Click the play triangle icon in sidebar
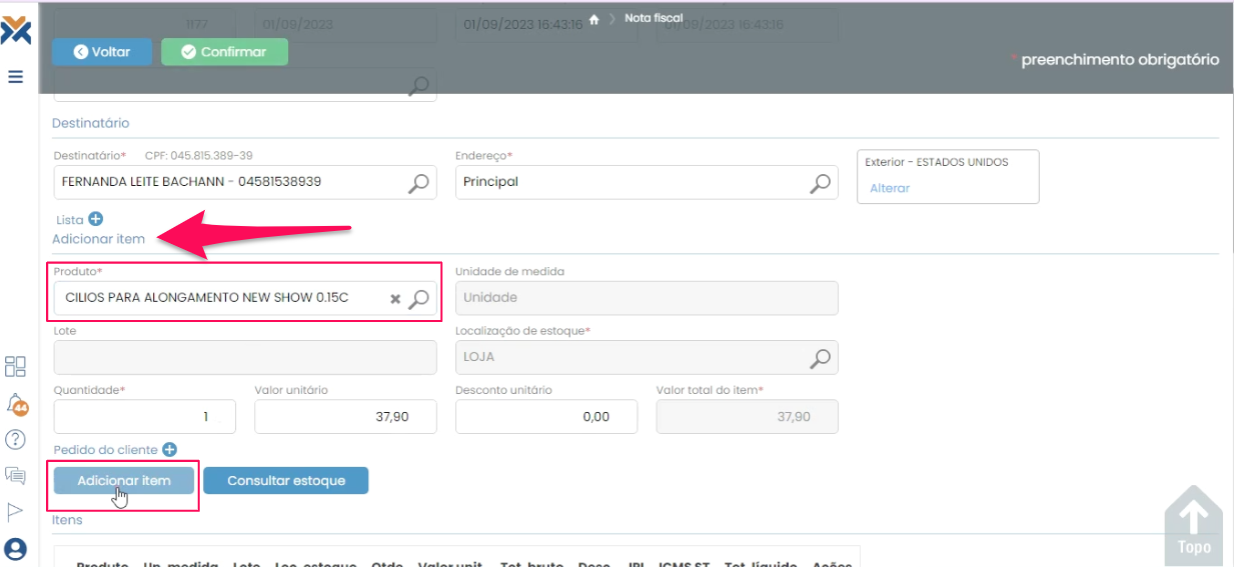Viewport: 1234px width, 567px height. pos(15,512)
